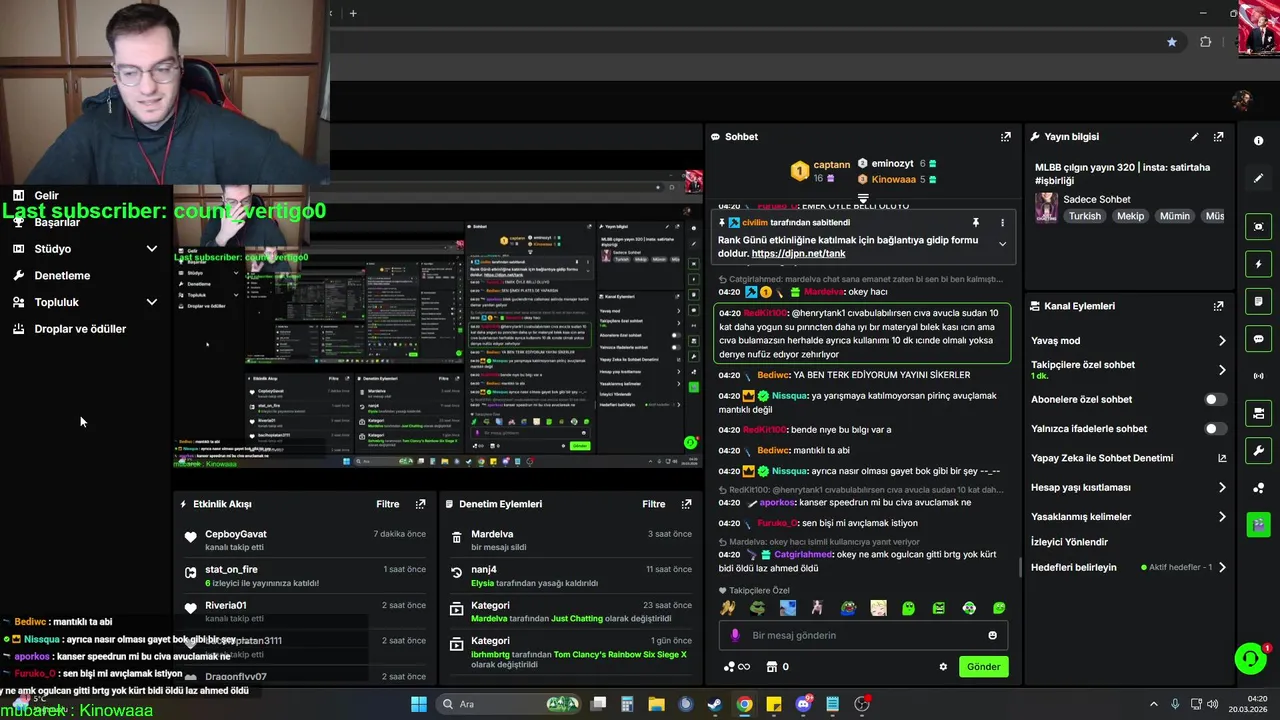Click chat scrollbar handle

click(x=1020, y=567)
